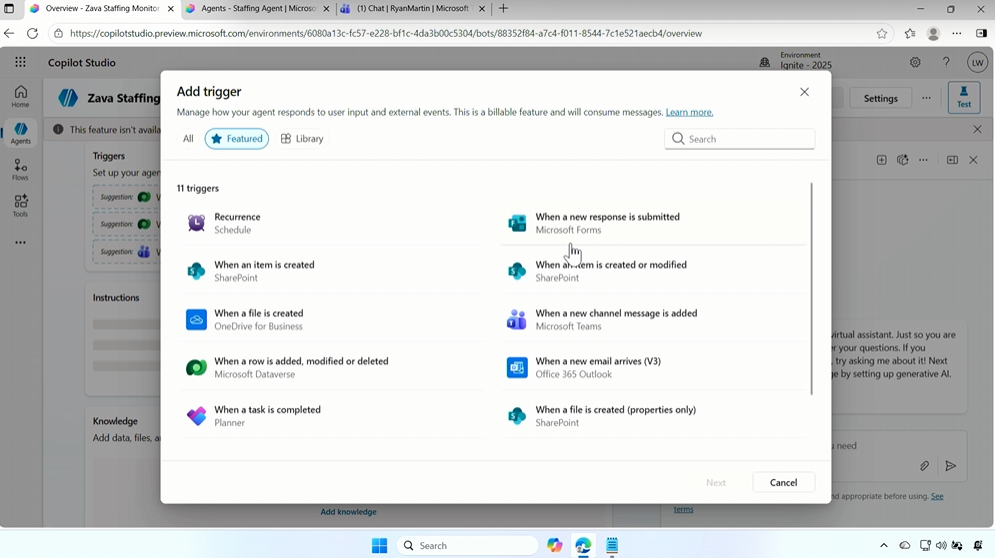Viewport: 995px width, 558px height.
Task: Dismiss the feature notification banner
Action: 977,130
